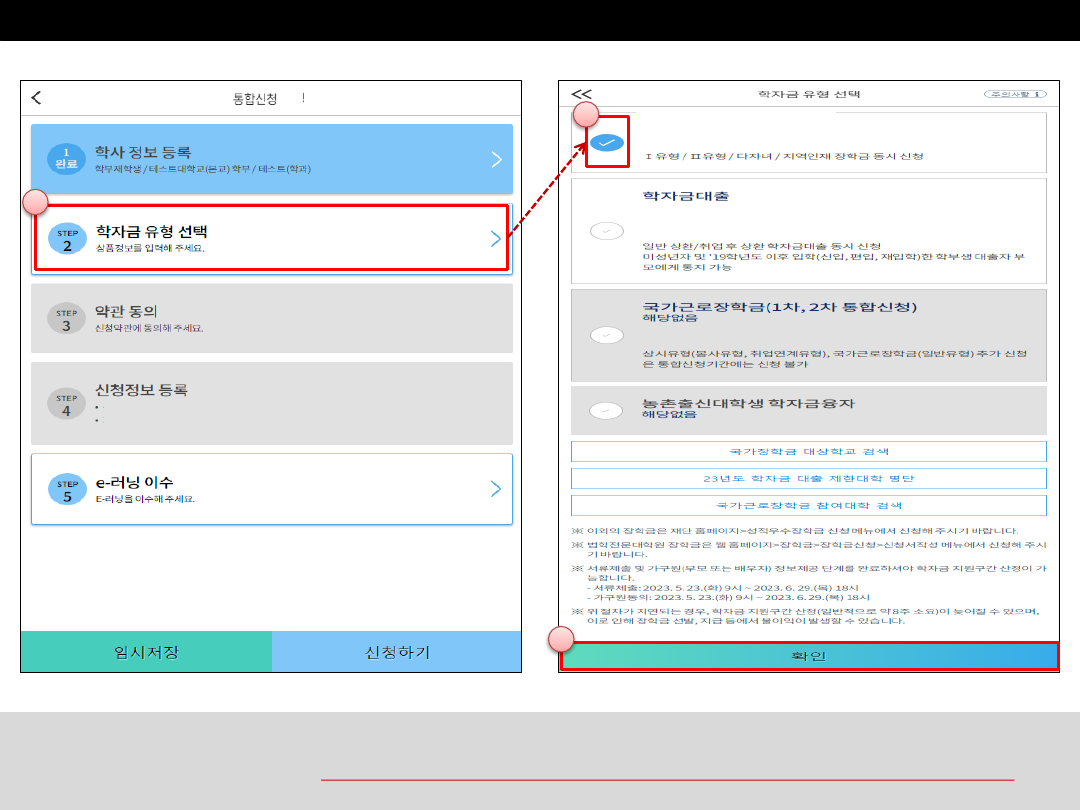Click the STEP 2 circle badge
The image size is (1080, 810).
point(66,239)
